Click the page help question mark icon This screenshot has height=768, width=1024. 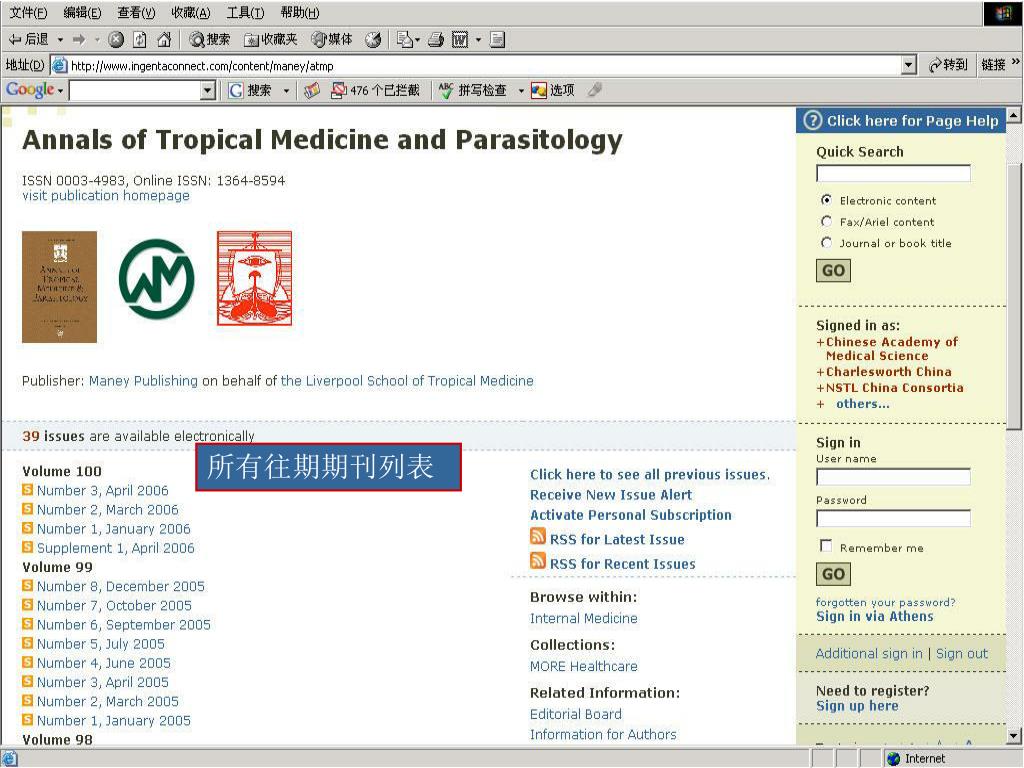(x=812, y=120)
